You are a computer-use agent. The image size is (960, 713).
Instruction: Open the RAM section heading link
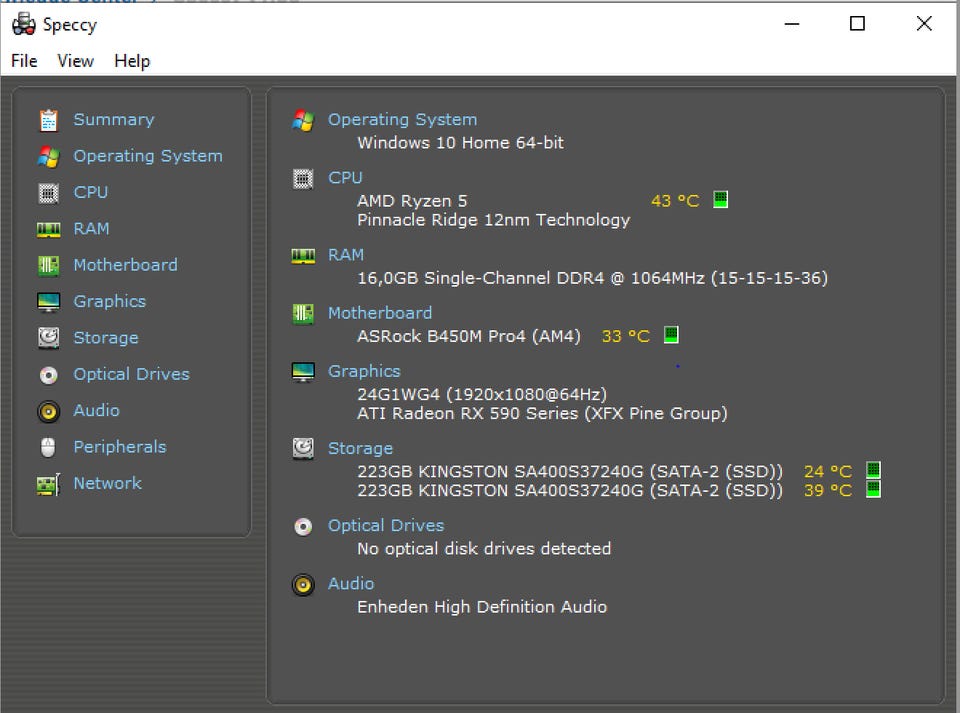pos(346,255)
